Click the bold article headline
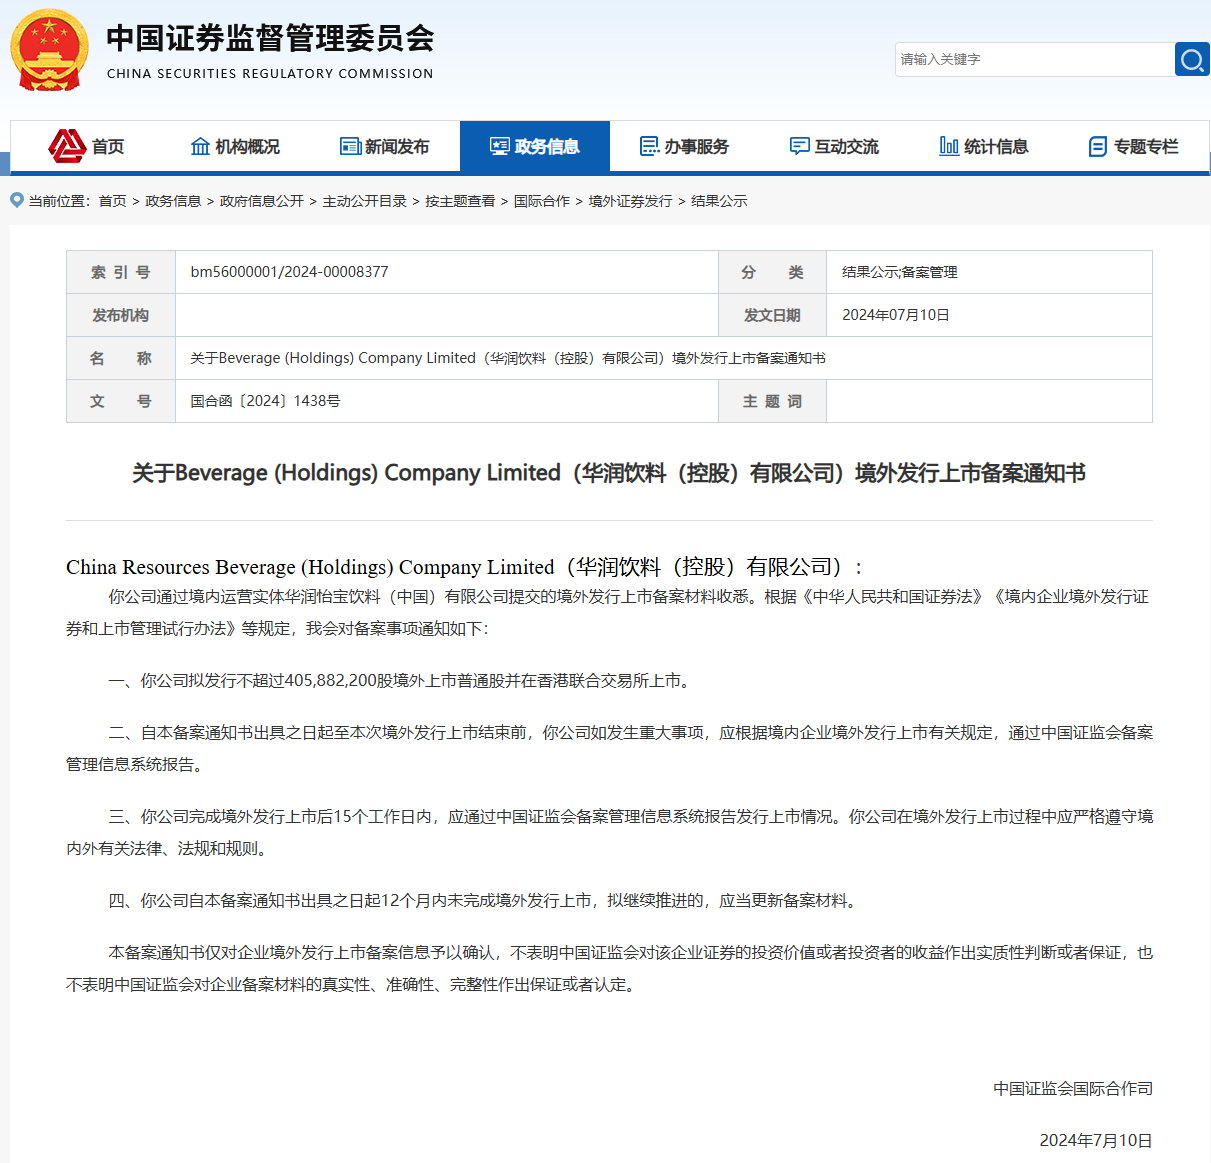1211x1163 pixels. pos(609,473)
